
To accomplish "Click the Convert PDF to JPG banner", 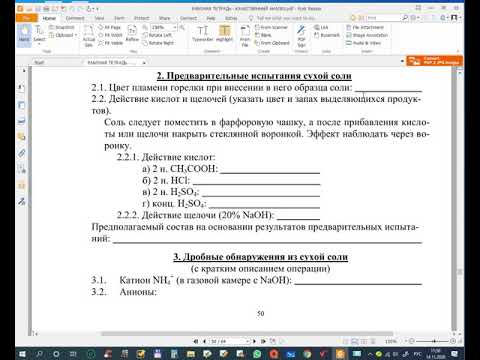I will (x=435, y=61).
